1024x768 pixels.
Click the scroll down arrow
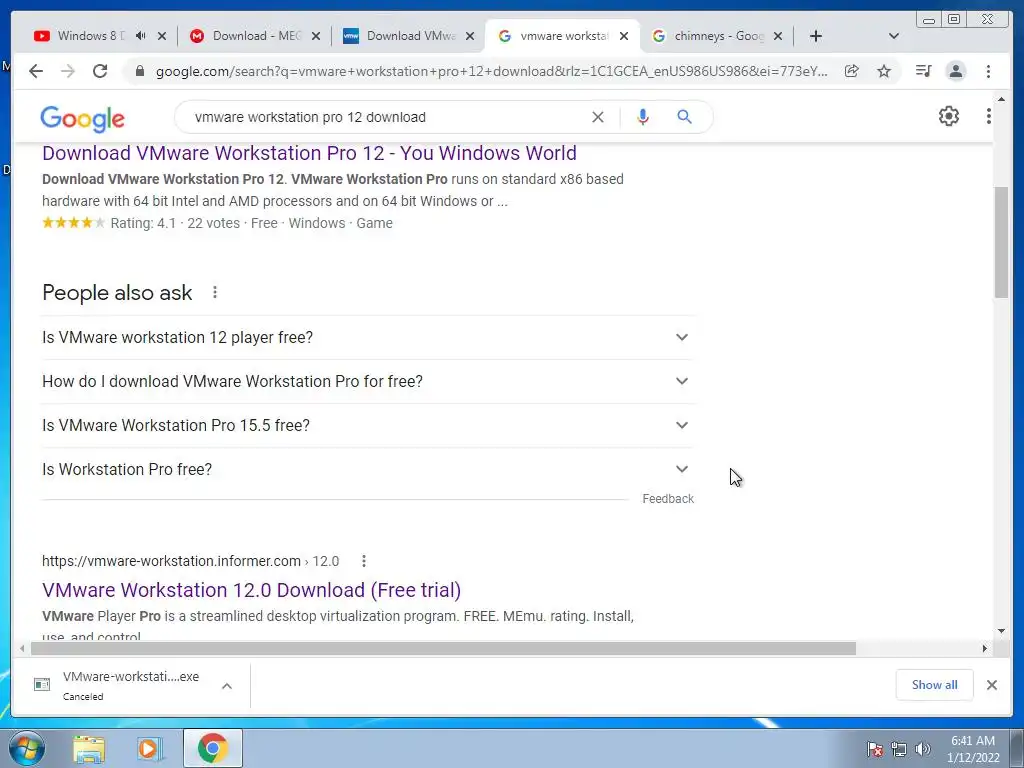click(x=1001, y=631)
